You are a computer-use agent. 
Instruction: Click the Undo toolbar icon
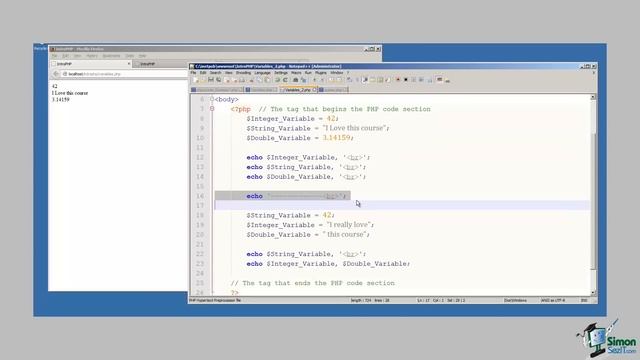coord(277,80)
